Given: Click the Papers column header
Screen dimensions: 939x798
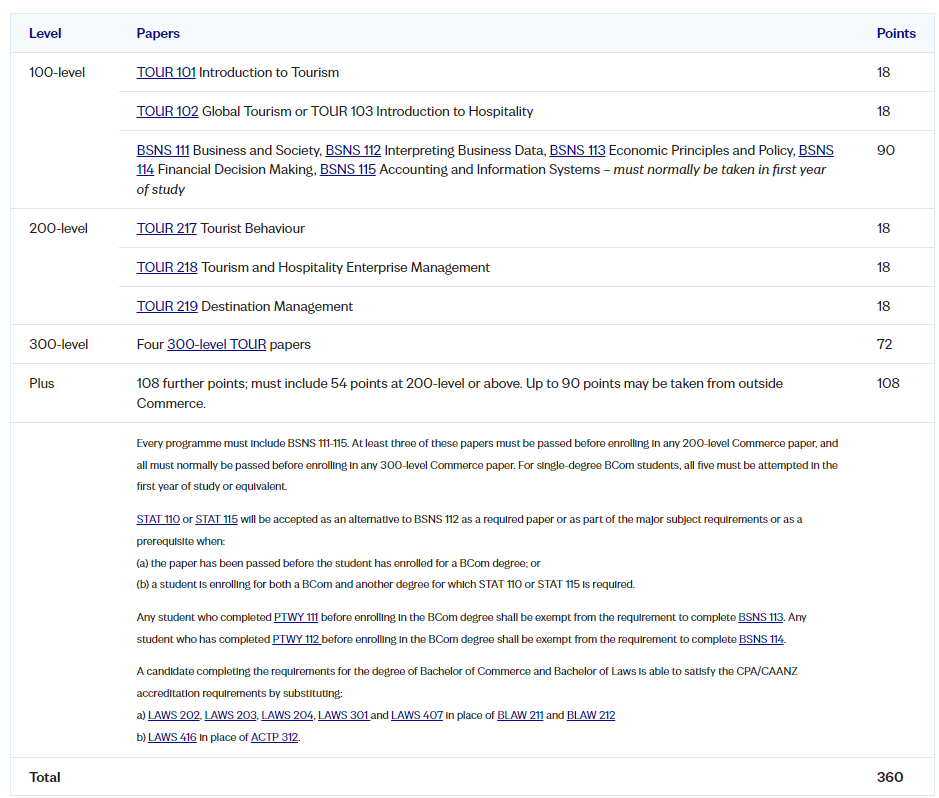Looking at the screenshot, I should [158, 34].
